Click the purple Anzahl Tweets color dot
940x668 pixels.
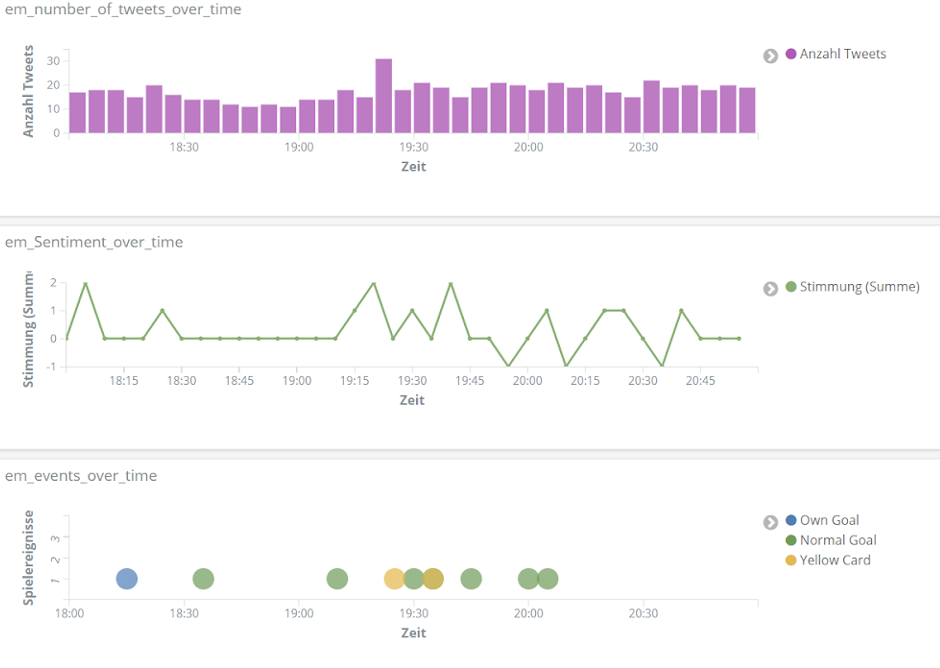pos(791,54)
